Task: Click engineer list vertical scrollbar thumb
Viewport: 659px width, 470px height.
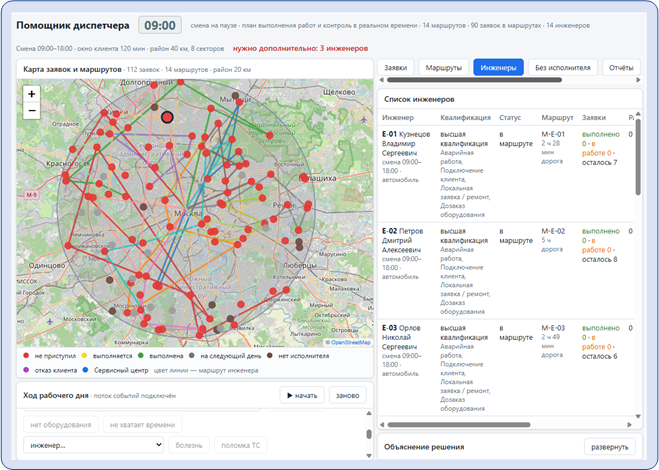Action: point(638,158)
